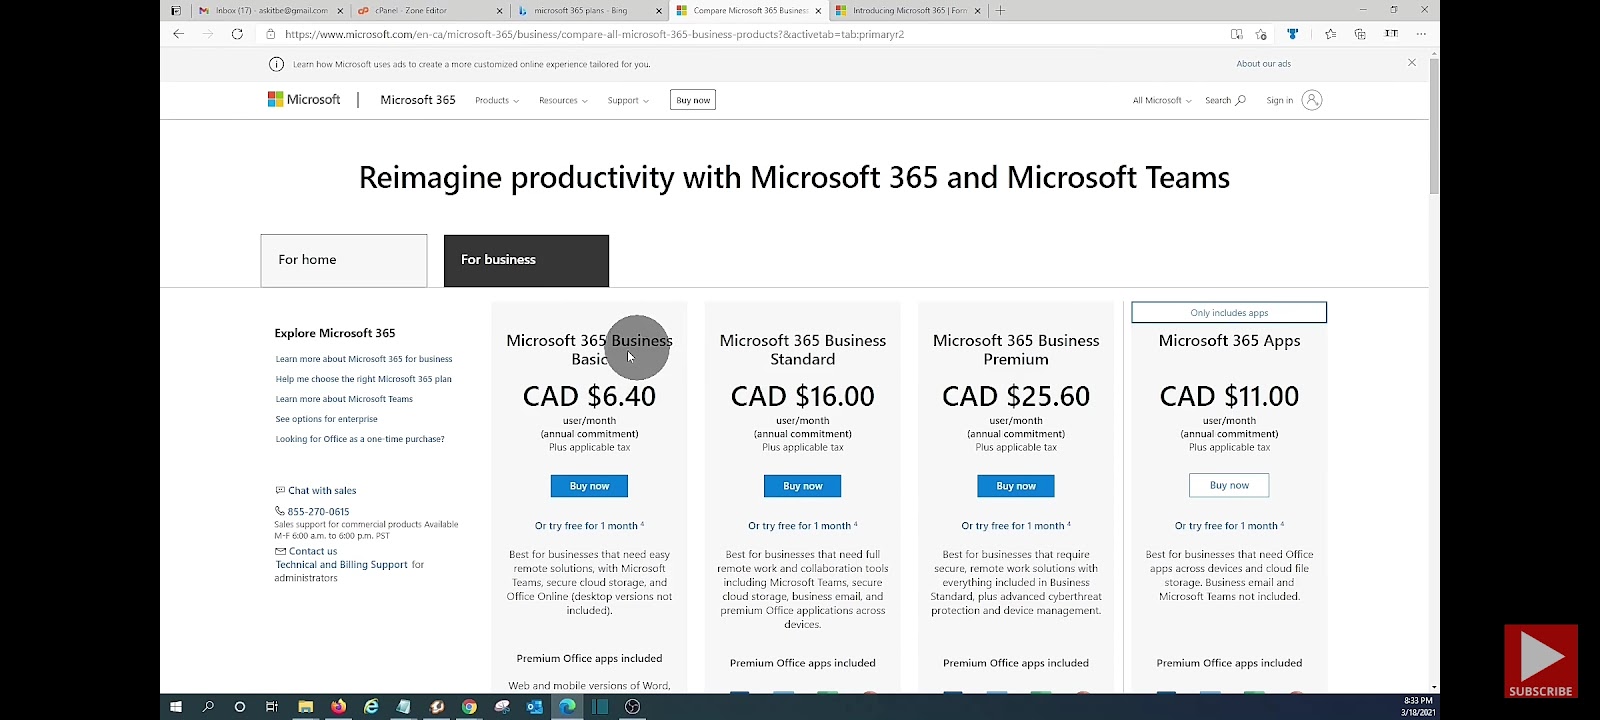Expand the All Microsoft dropdown
Screen dimensions: 1600x720
[x=1162, y=100]
